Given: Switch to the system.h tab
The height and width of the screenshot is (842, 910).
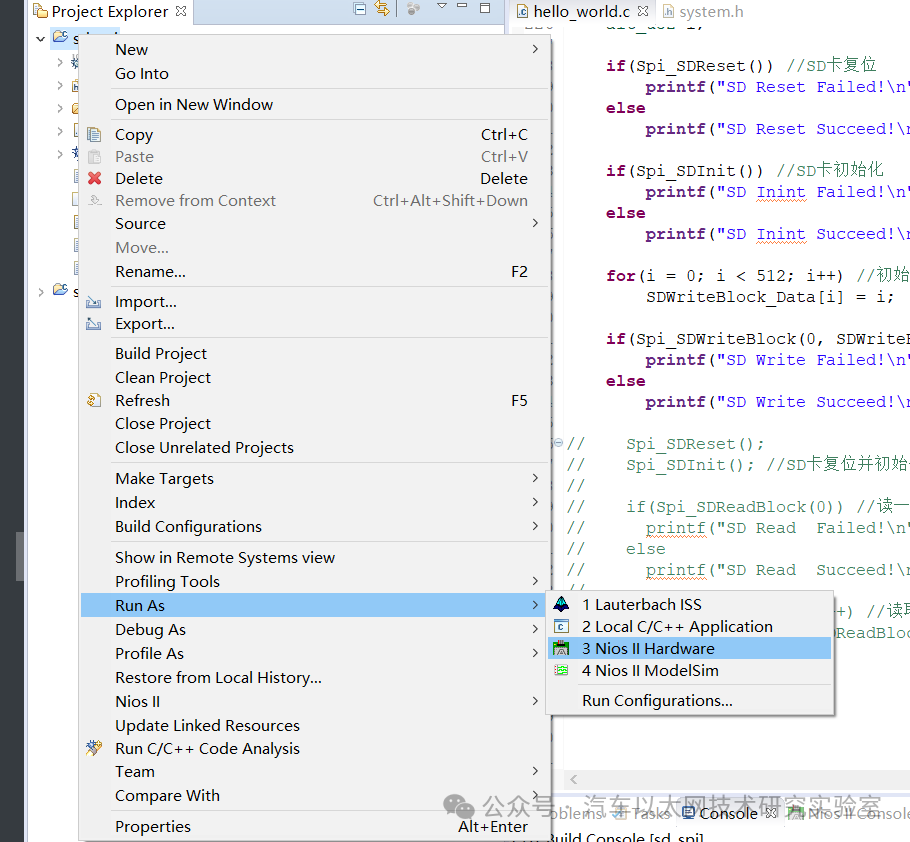Looking at the screenshot, I should click(x=703, y=12).
